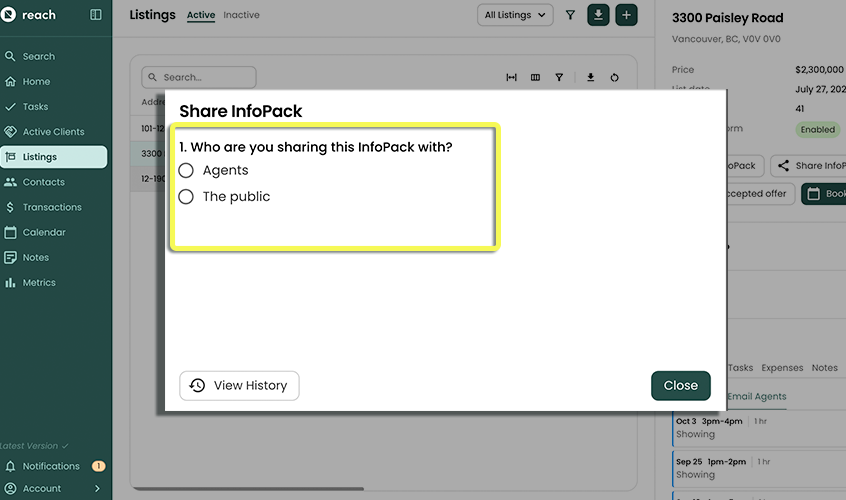Viewport: 846px width, 500px height.
Task: Expand the All Listings dropdown
Action: click(x=515, y=15)
